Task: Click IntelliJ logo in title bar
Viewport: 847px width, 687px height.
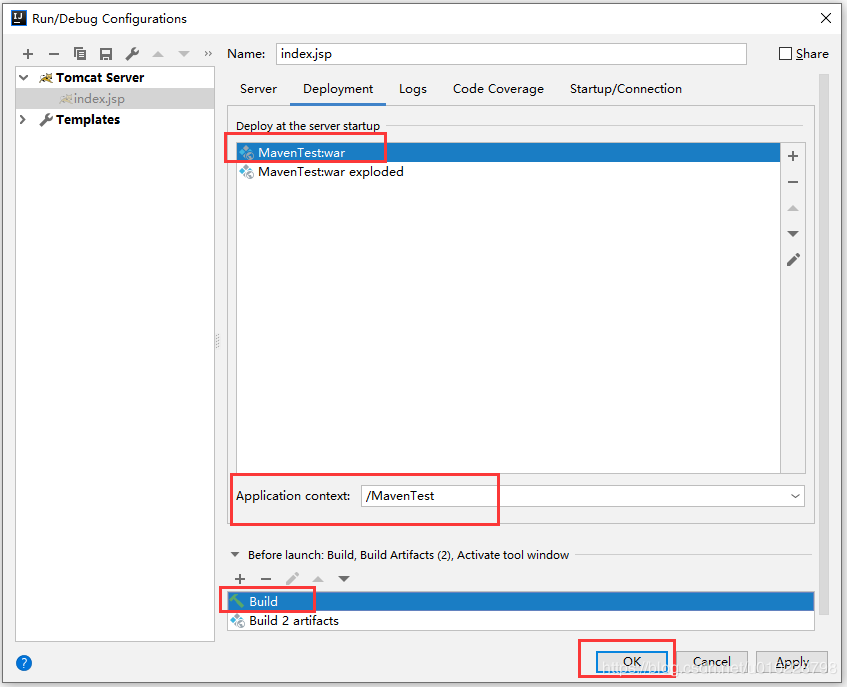Action: pos(19,18)
